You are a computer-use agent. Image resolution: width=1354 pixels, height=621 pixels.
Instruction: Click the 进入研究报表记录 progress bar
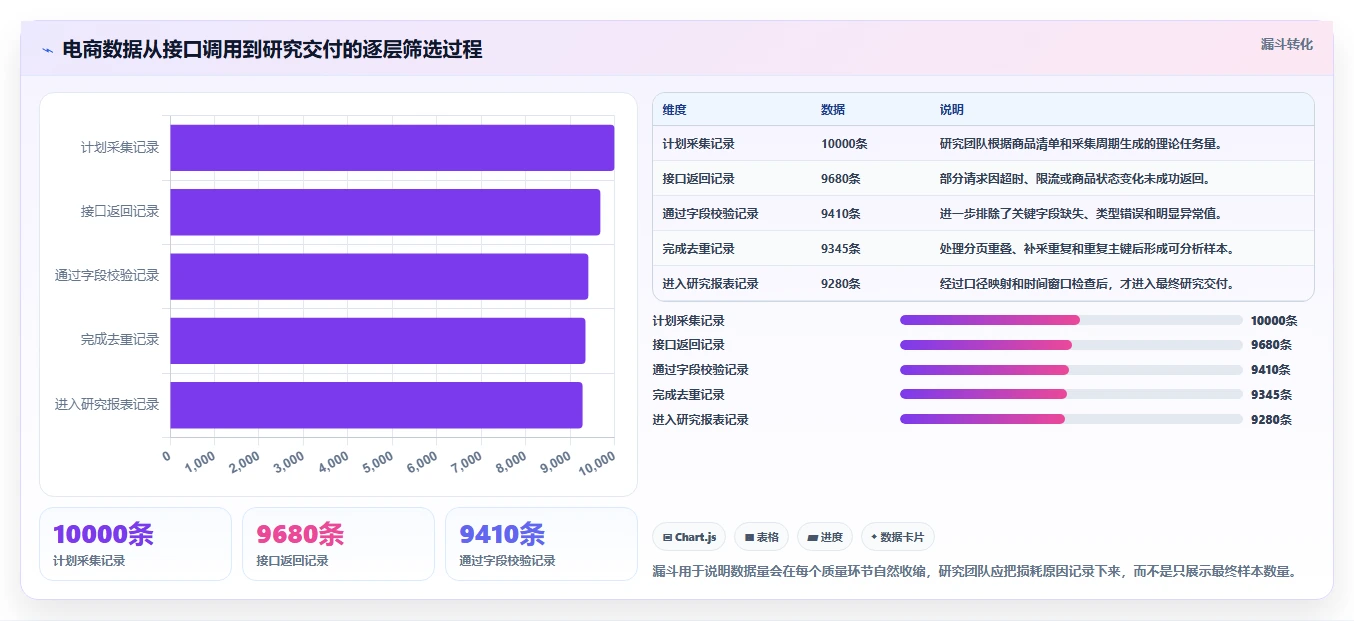1071,419
